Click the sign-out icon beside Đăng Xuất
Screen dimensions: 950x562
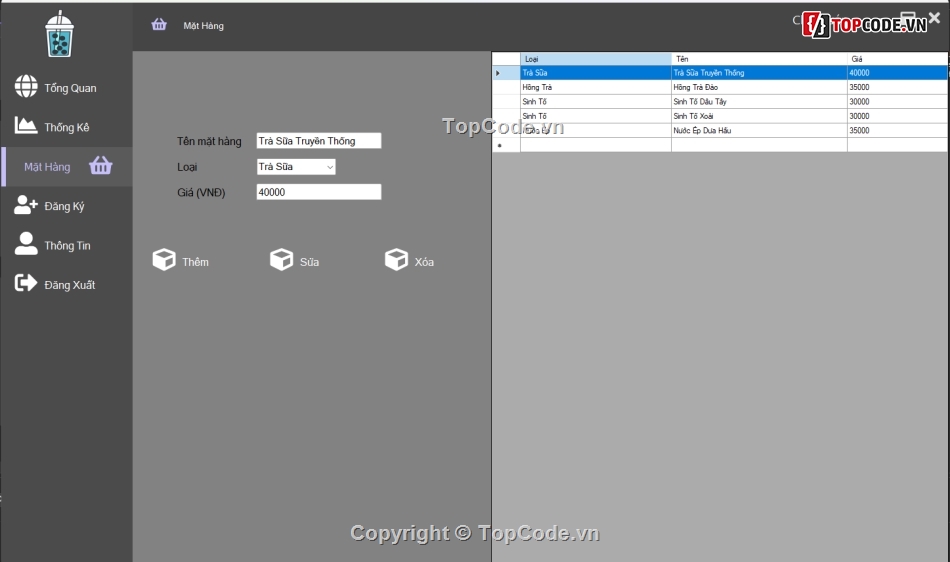26,284
